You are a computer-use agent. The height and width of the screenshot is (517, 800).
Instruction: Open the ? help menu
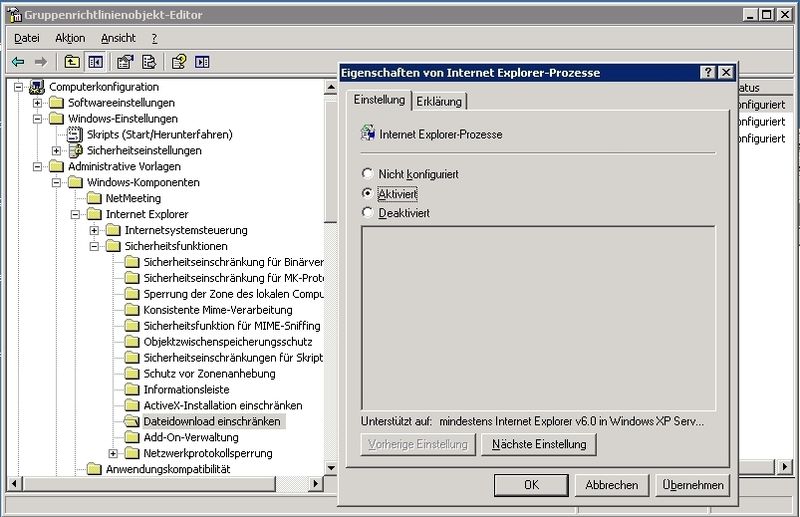(154, 38)
